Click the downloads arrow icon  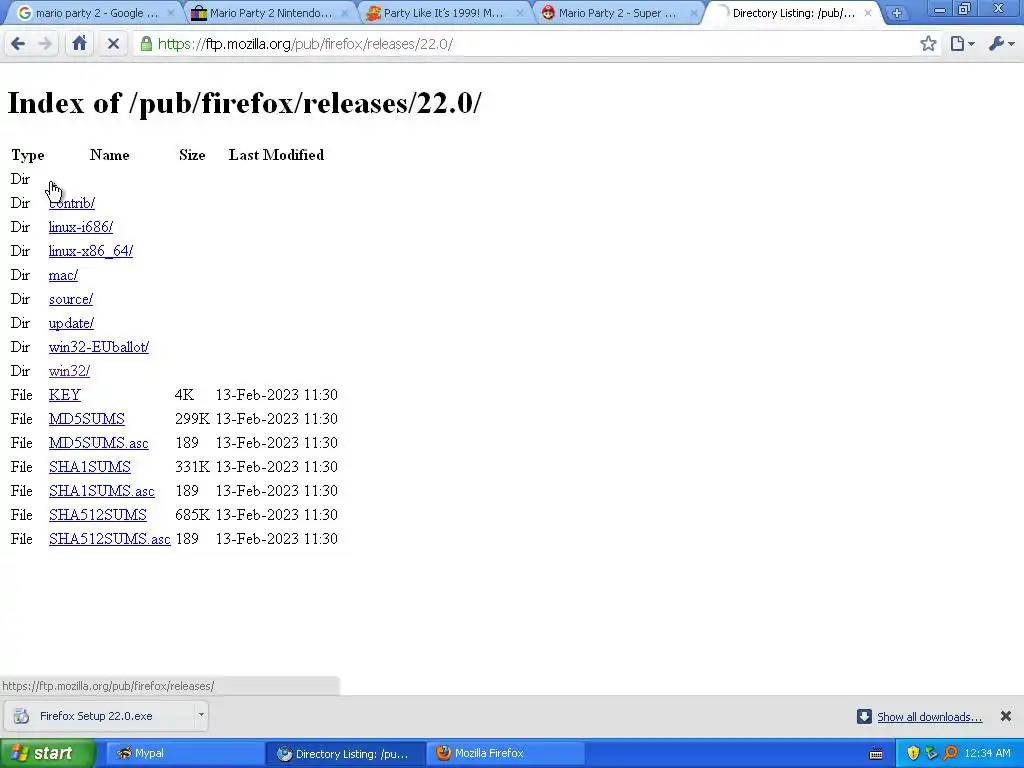(x=864, y=716)
